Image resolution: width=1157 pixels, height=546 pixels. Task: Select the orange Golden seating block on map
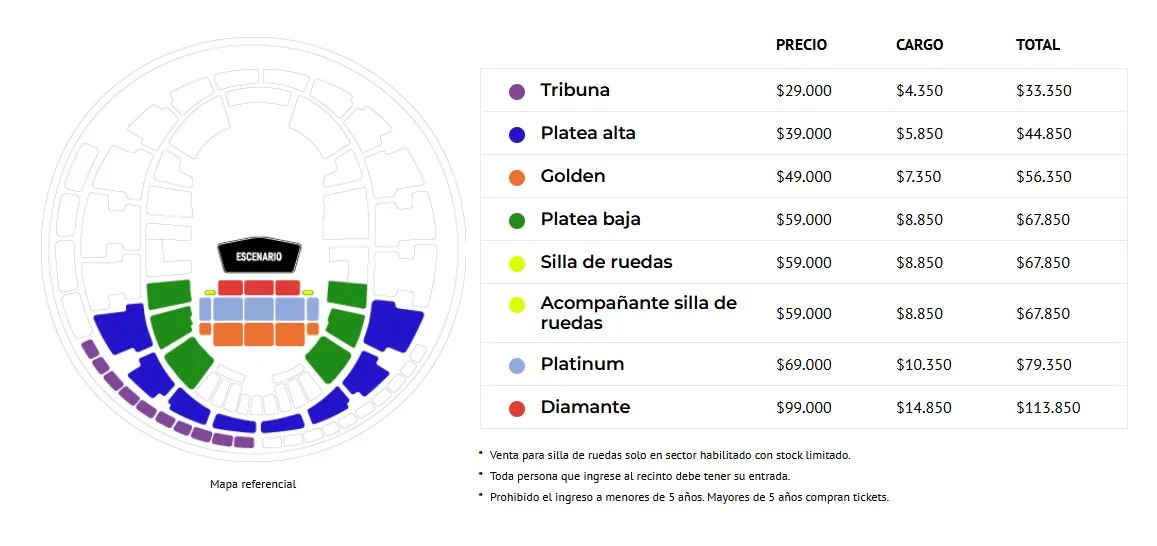pos(259,334)
